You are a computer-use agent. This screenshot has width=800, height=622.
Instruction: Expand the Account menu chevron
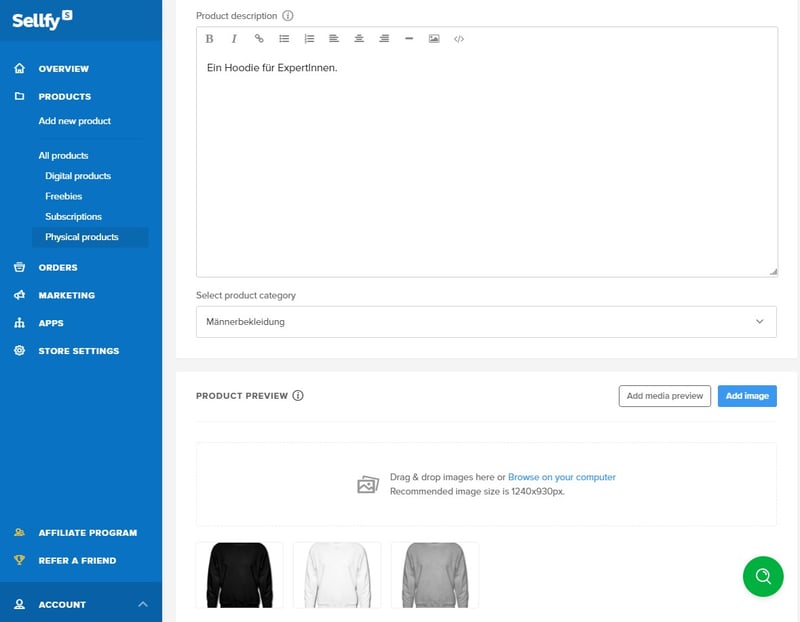143,604
